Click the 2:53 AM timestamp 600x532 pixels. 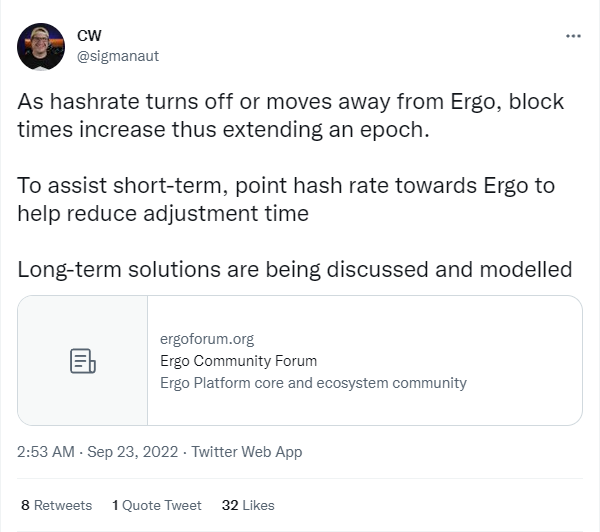coord(46,452)
